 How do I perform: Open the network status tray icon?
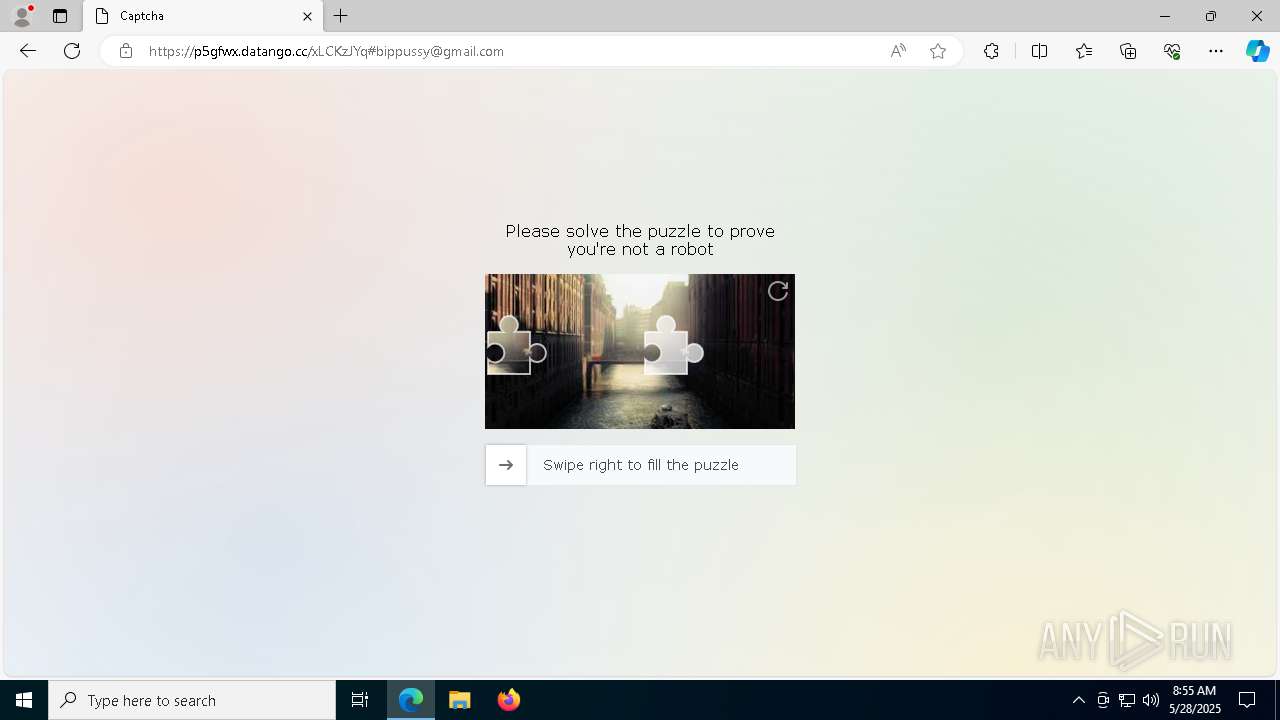pyautogui.click(x=1127, y=700)
